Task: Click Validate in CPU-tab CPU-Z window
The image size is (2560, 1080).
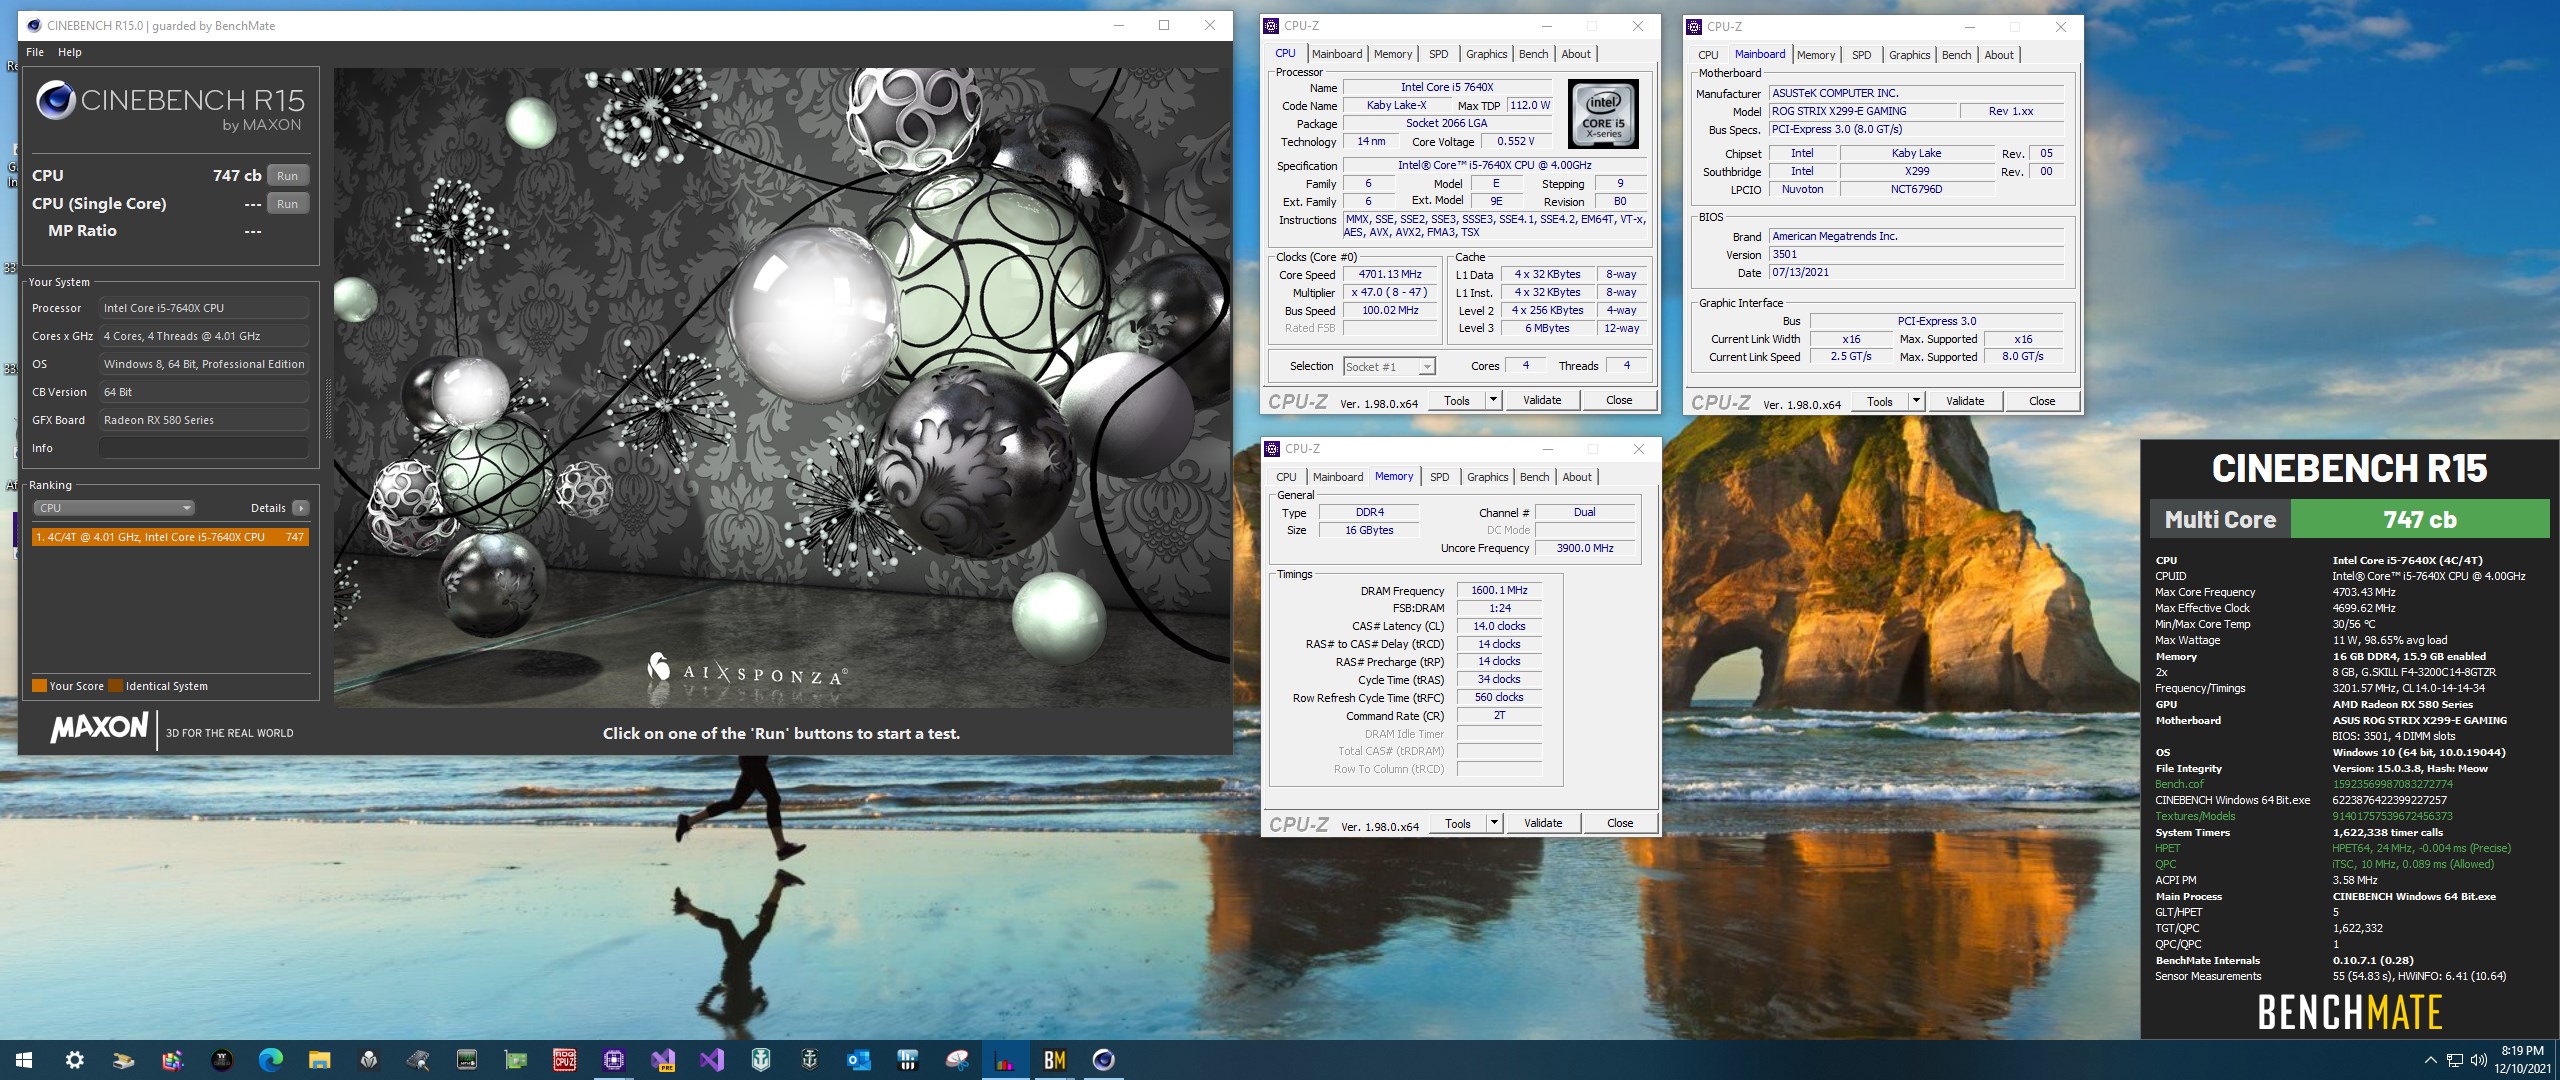Action: pos(1542,400)
